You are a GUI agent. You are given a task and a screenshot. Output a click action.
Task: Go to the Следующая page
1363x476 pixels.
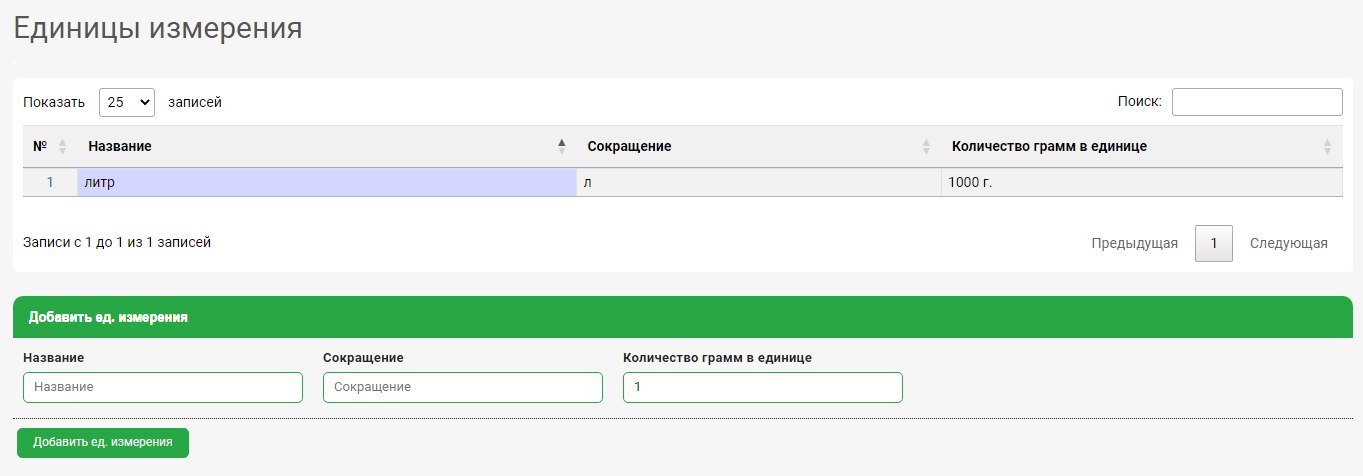(x=1288, y=243)
